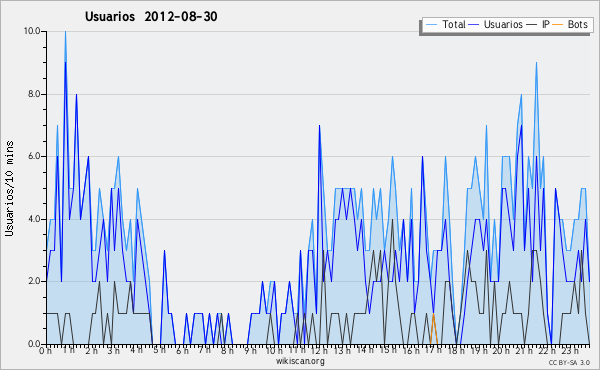The height and width of the screenshot is (370, 600).
Task: Click the "6 h" x-axis label
Action: 182,351
